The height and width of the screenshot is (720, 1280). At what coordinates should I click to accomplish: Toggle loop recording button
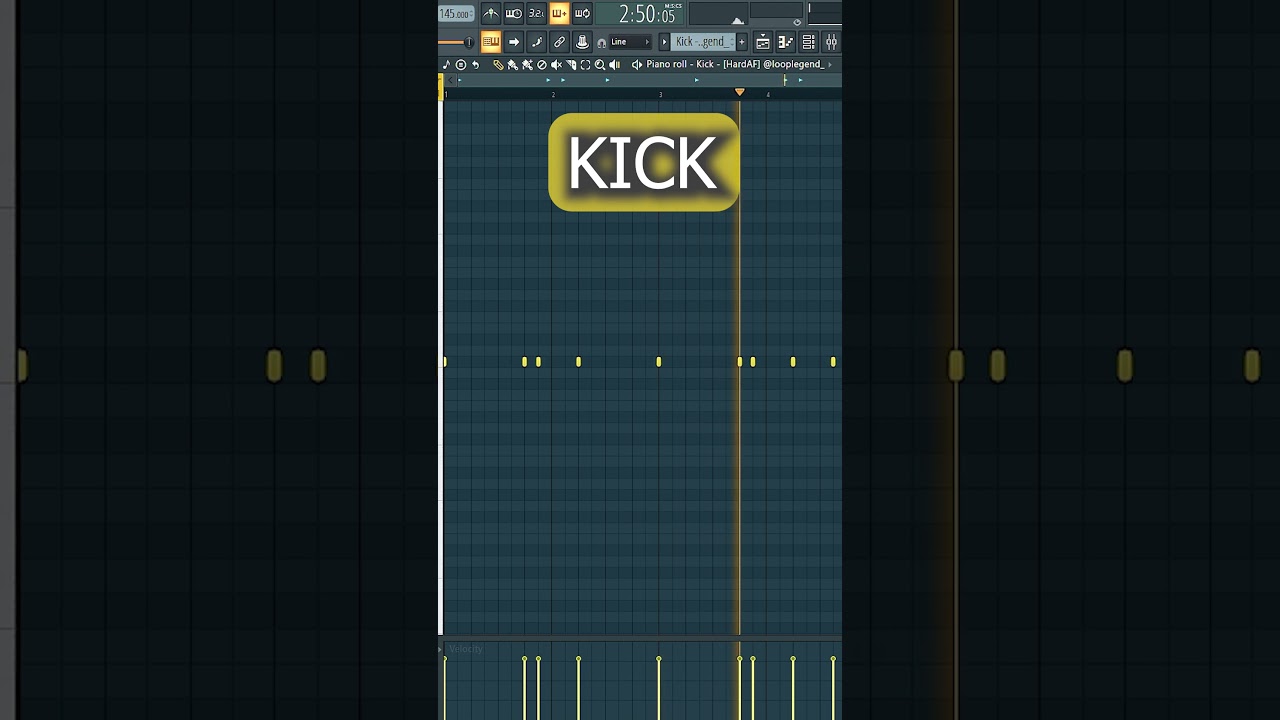click(x=582, y=13)
